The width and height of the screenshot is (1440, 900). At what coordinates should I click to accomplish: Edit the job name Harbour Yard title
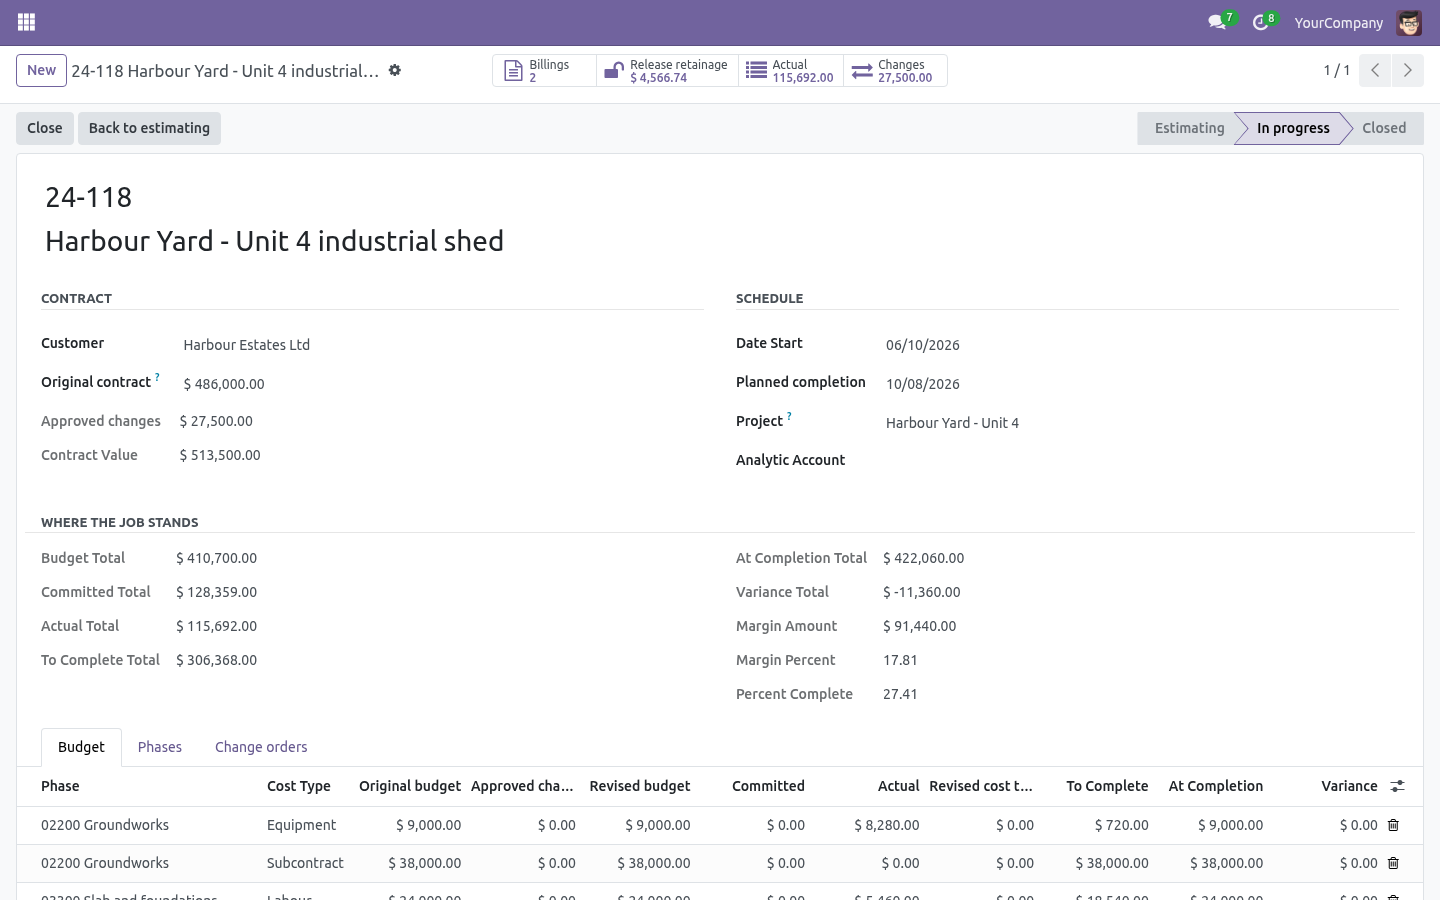pos(720,241)
